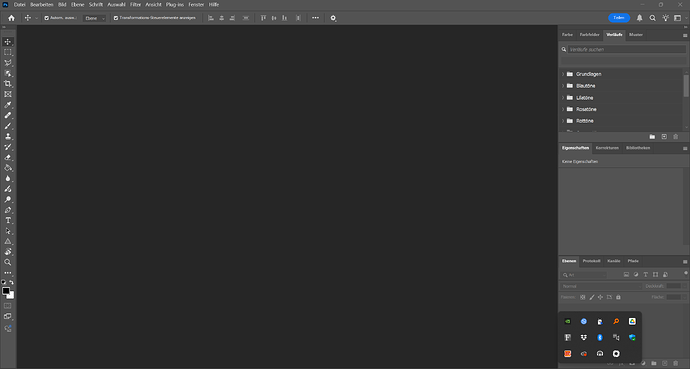Toggle the Autom. ausw. checkbox
690x369 pixels.
(x=47, y=18)
